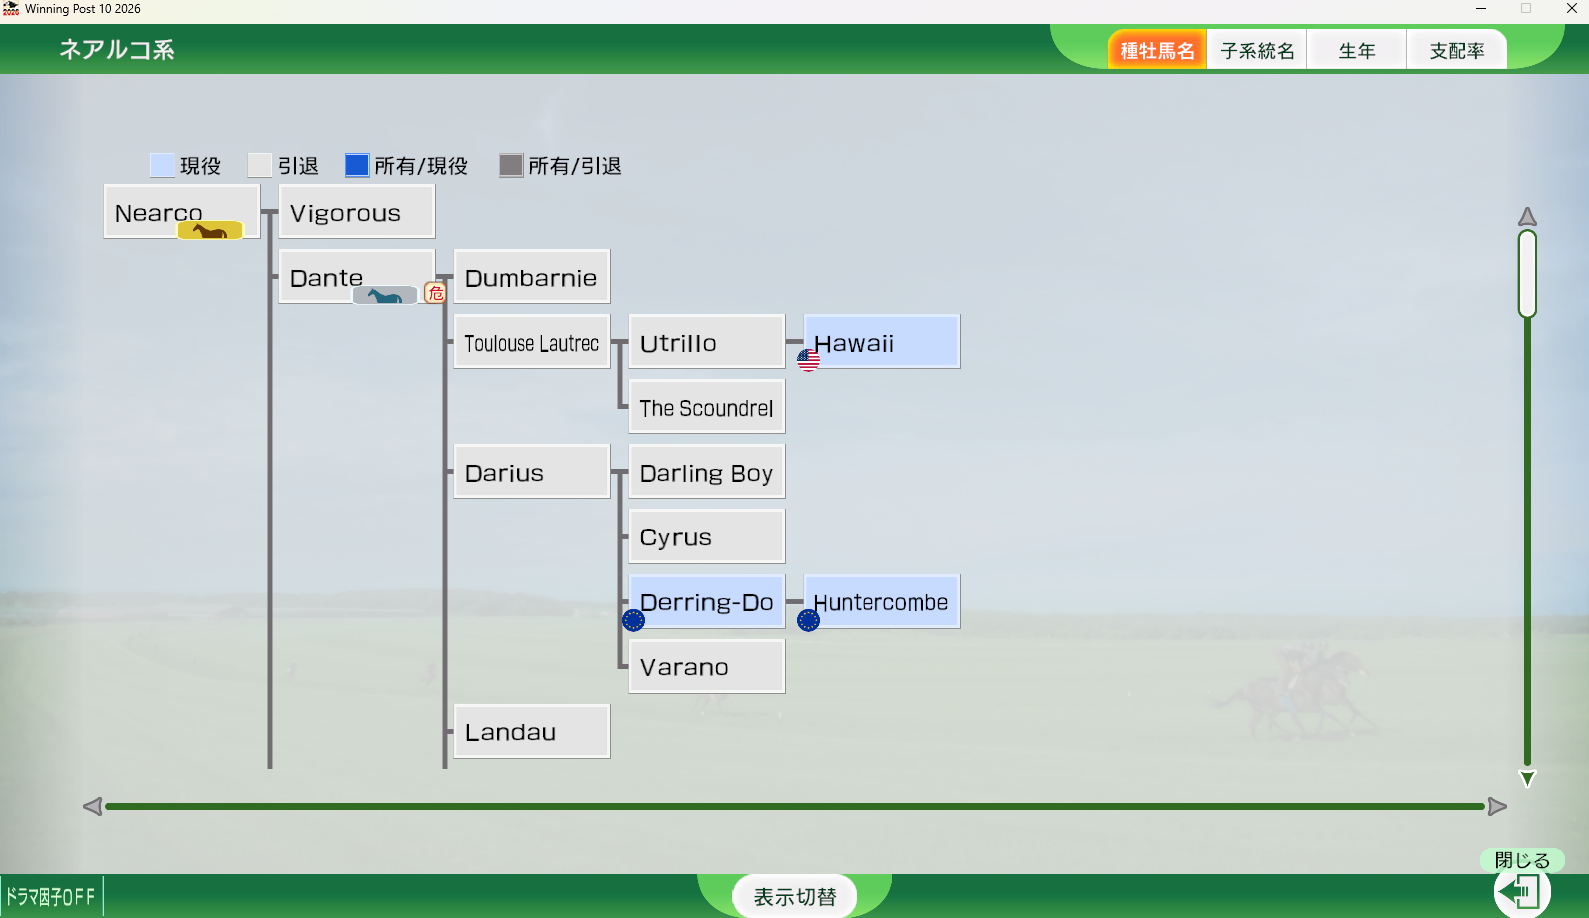The image size is (1589, 918).
Task: Select the Dumbarnie node
Action: tap(532, 276)
